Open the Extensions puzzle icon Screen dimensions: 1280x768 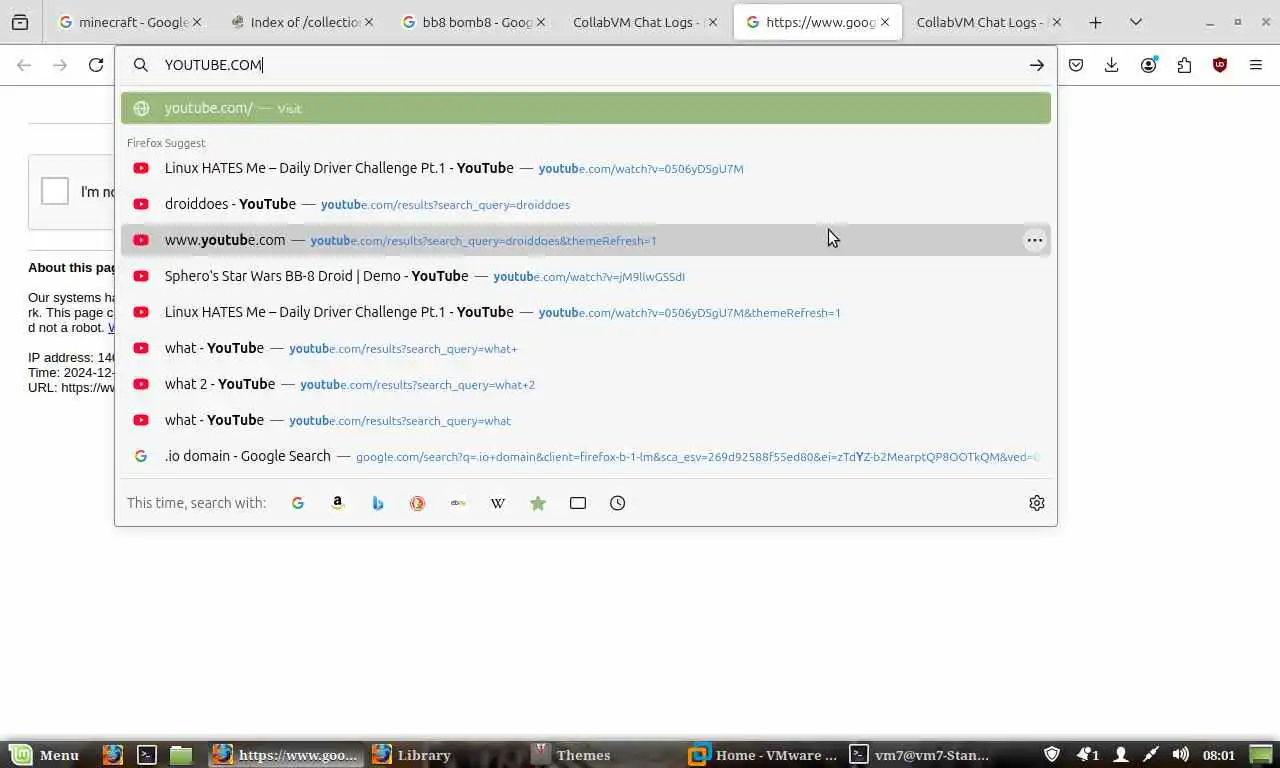(x=1184, y=65)
